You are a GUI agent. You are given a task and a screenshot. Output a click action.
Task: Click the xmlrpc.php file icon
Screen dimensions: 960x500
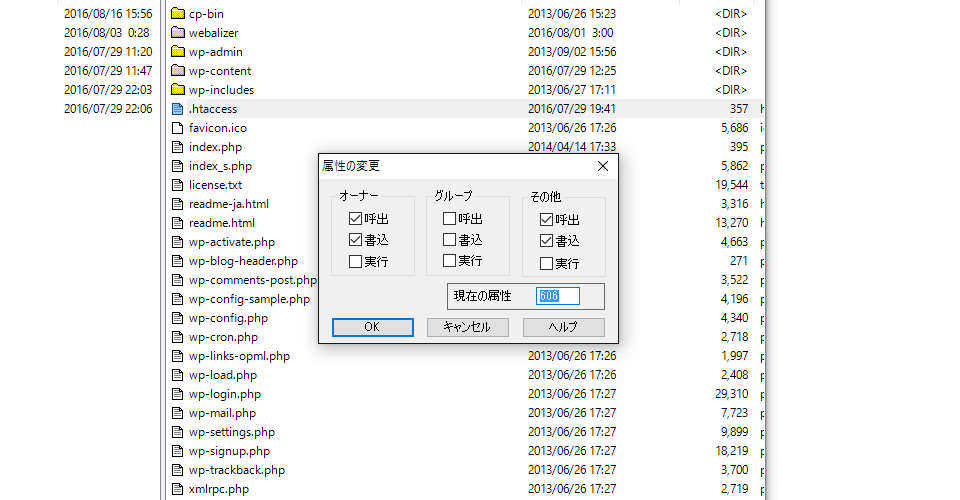[x=178, y=489]
